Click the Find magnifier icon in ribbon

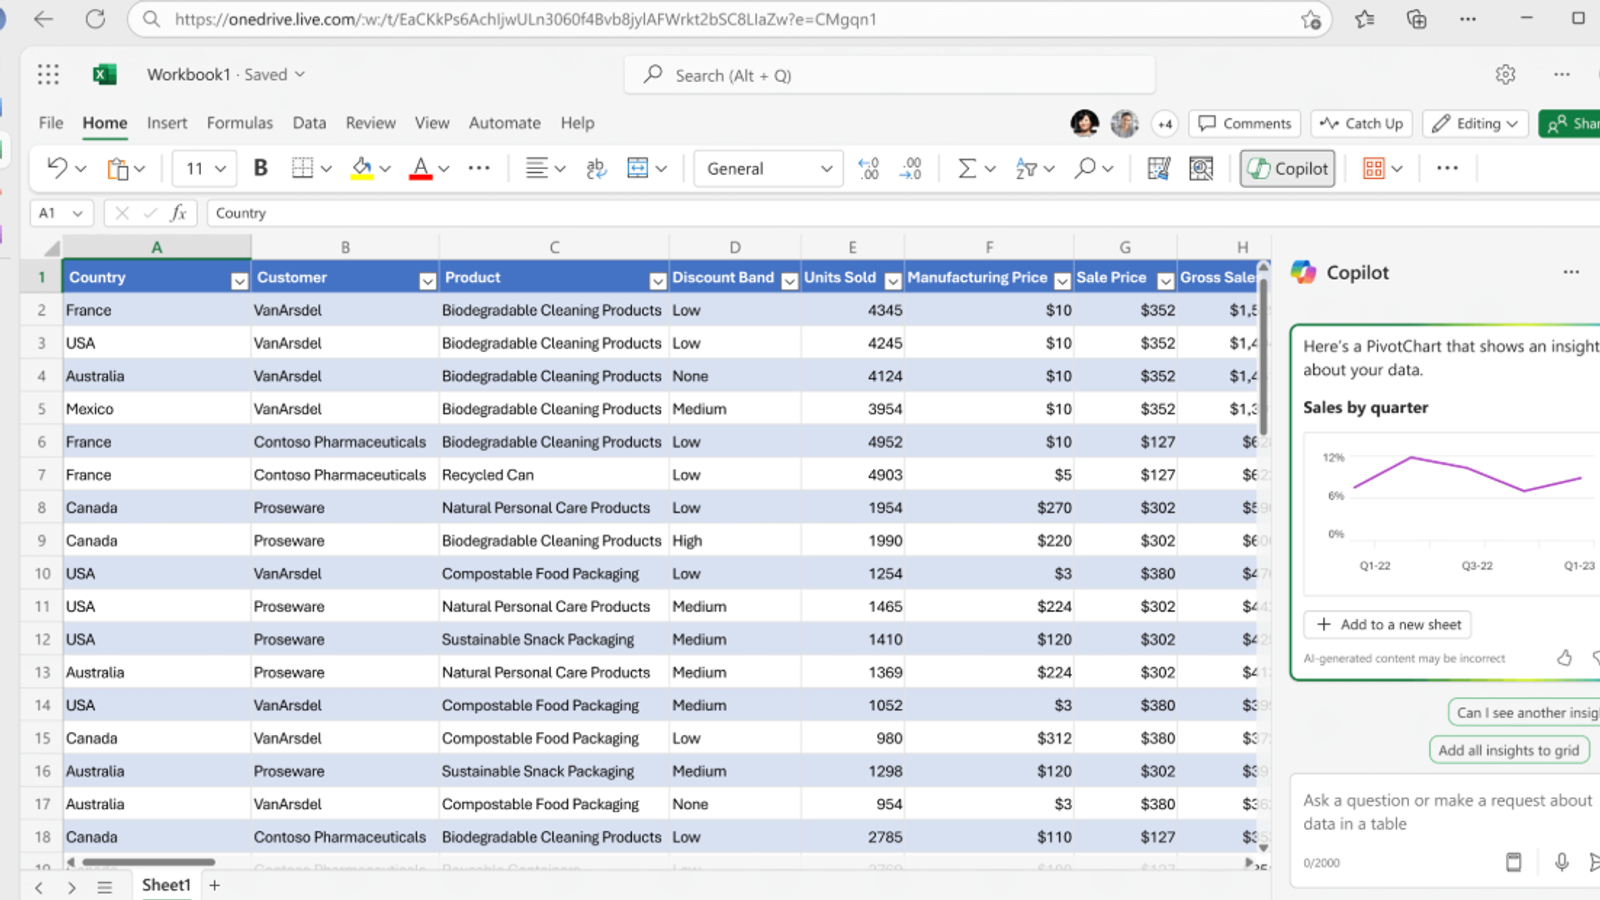pyautogui.click(x=1085, y=168)
